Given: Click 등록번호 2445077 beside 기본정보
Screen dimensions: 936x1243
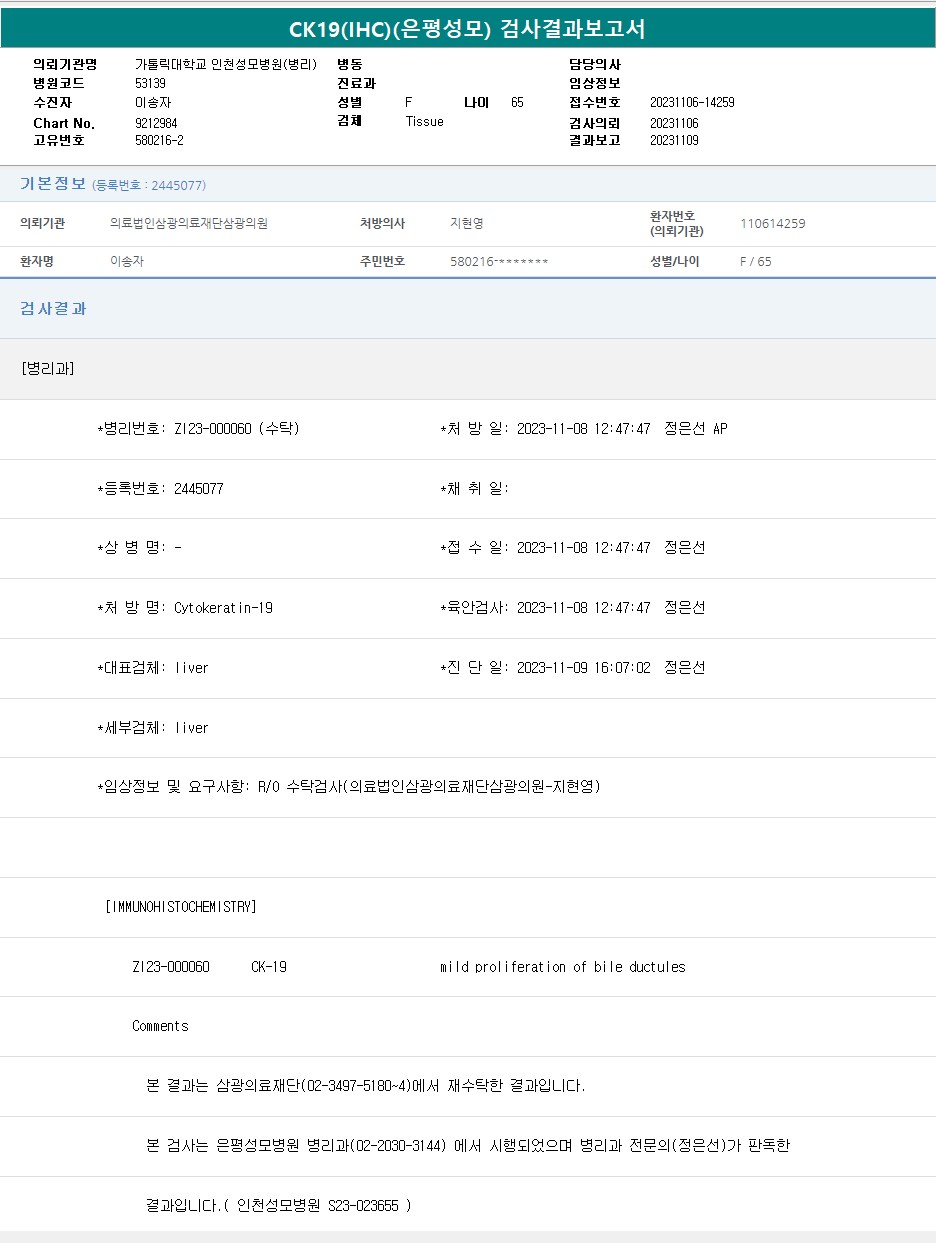Looking at the screenshot, I should pyautogui.click(x=149, y=185).
